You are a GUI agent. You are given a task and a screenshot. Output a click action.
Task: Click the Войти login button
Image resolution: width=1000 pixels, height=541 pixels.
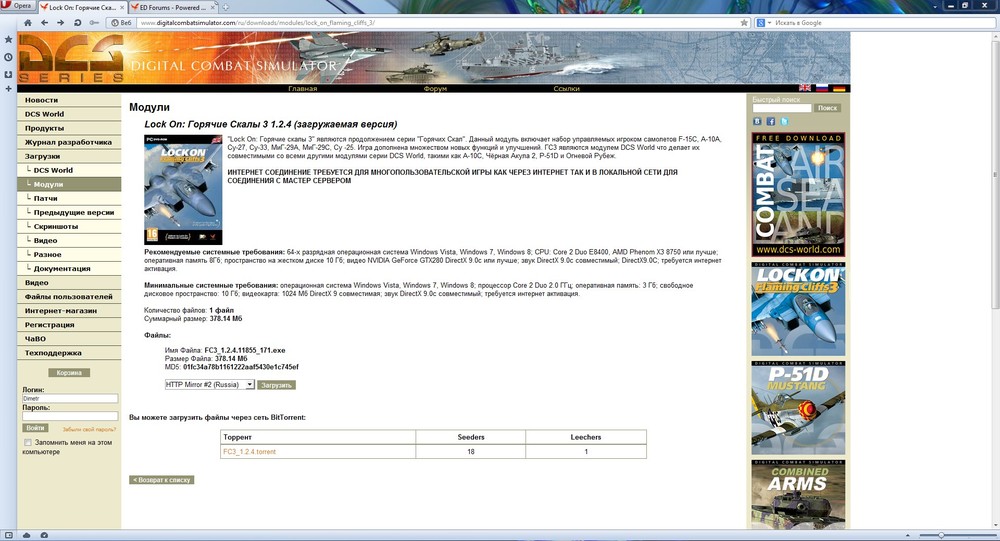[x=35, y=428]
